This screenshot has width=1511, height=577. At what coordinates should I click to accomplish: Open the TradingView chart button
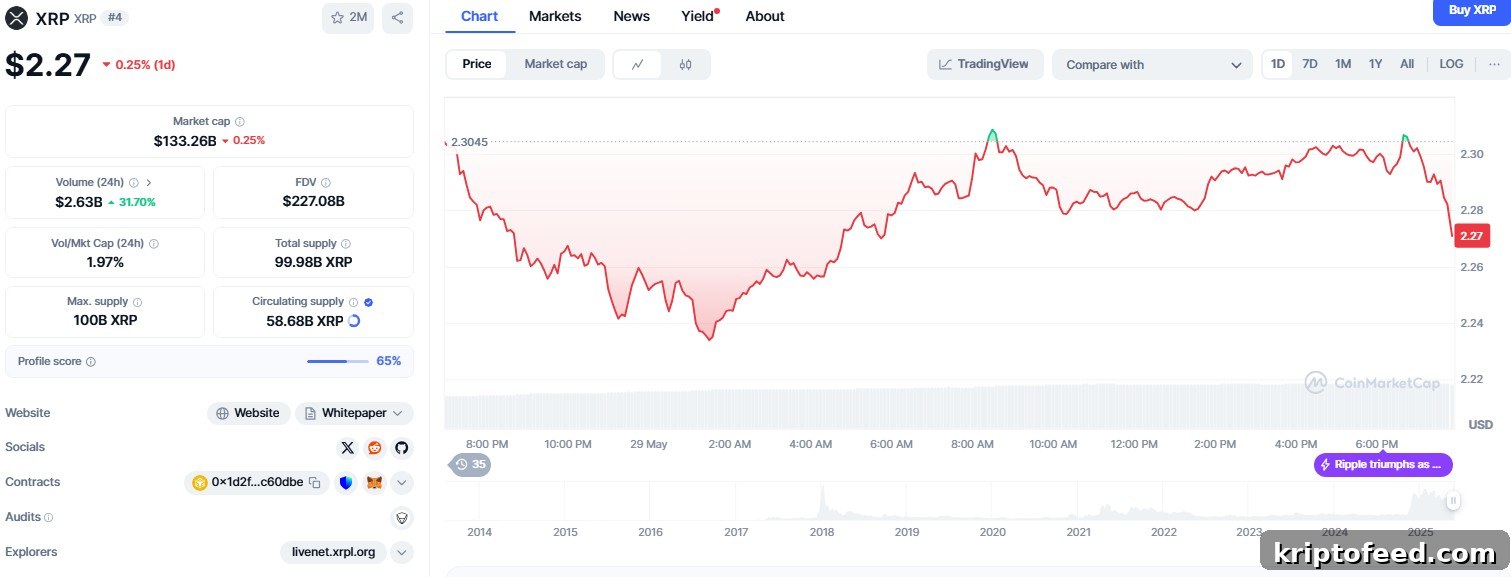click(985, 64)
